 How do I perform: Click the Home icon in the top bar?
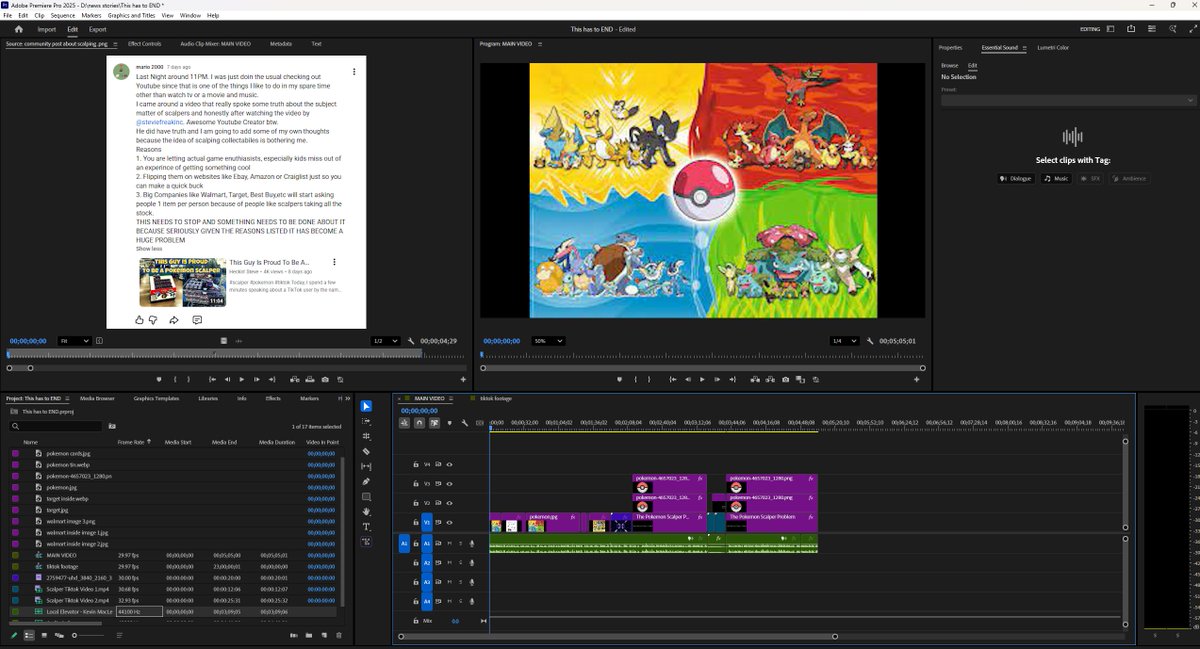(18, 29)
